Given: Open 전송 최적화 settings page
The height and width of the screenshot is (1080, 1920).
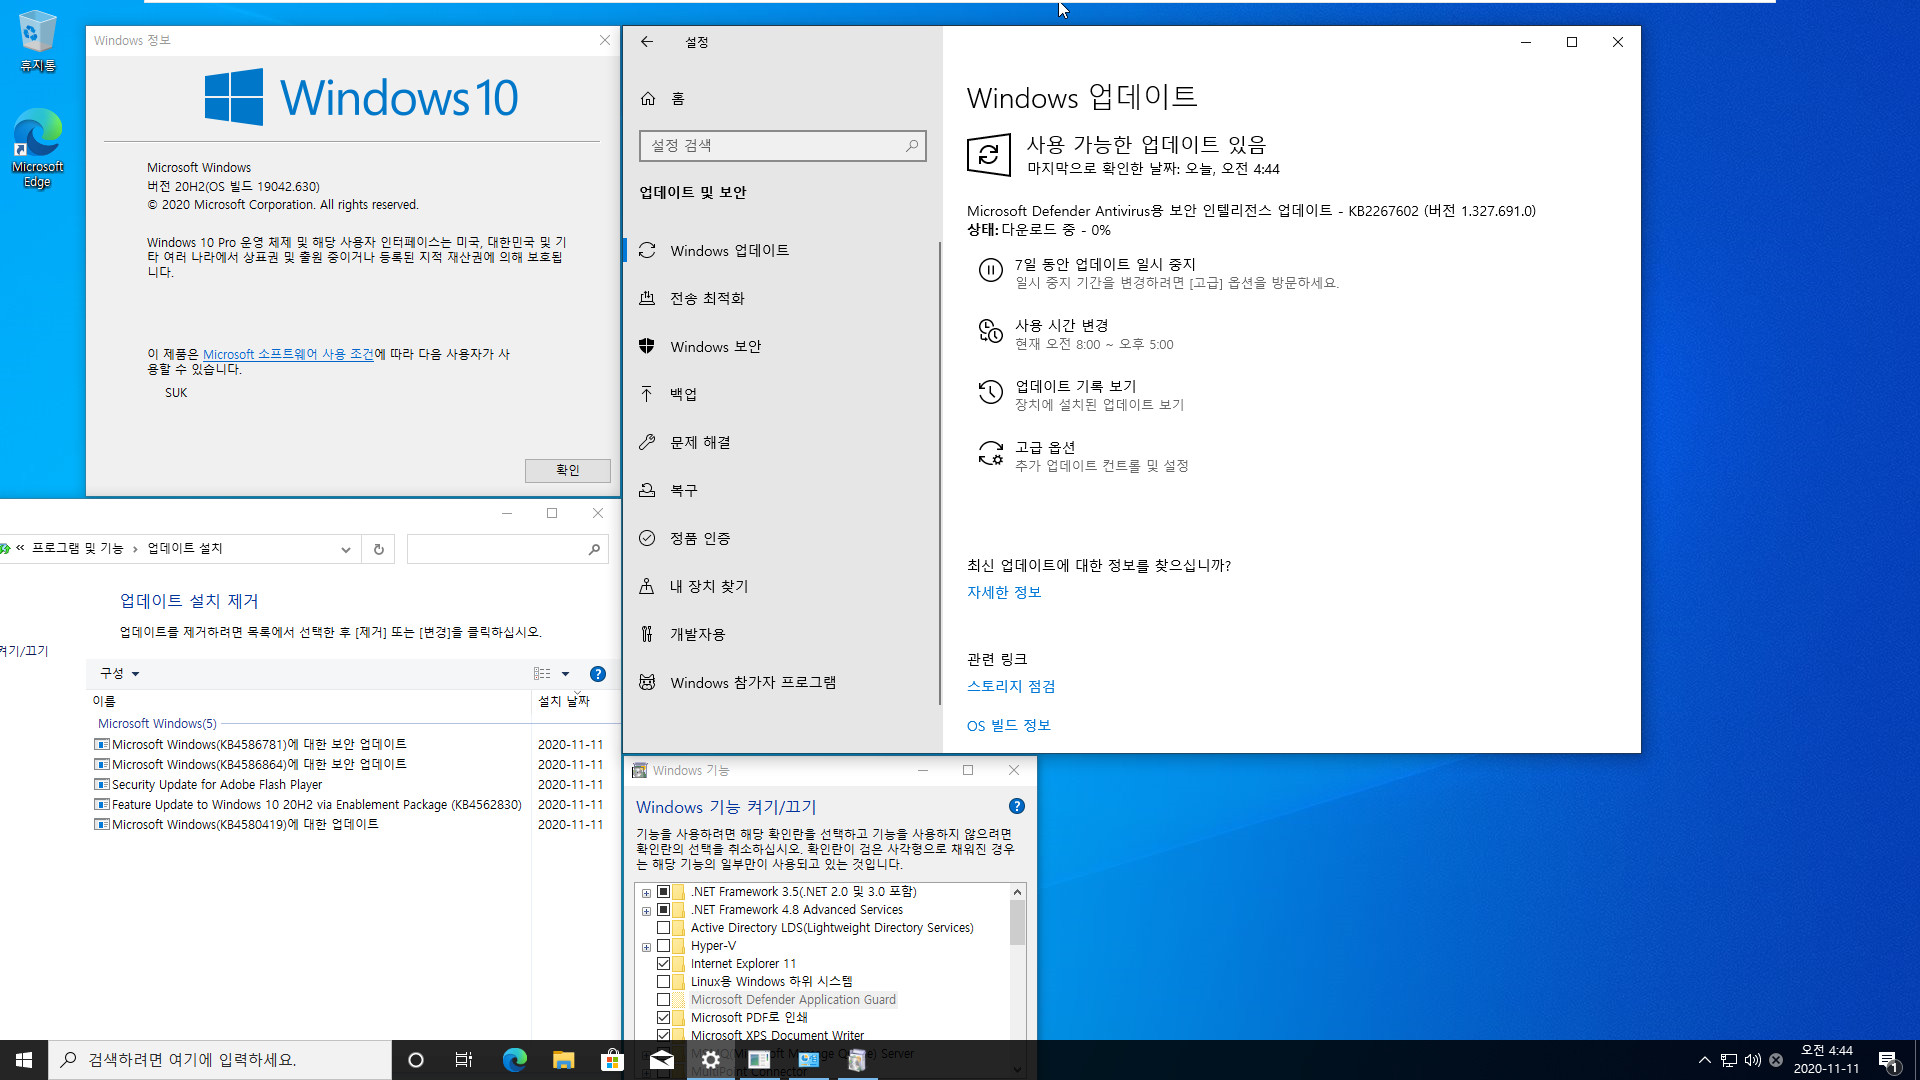Looking at the screenshot, I should click(782, 299).
